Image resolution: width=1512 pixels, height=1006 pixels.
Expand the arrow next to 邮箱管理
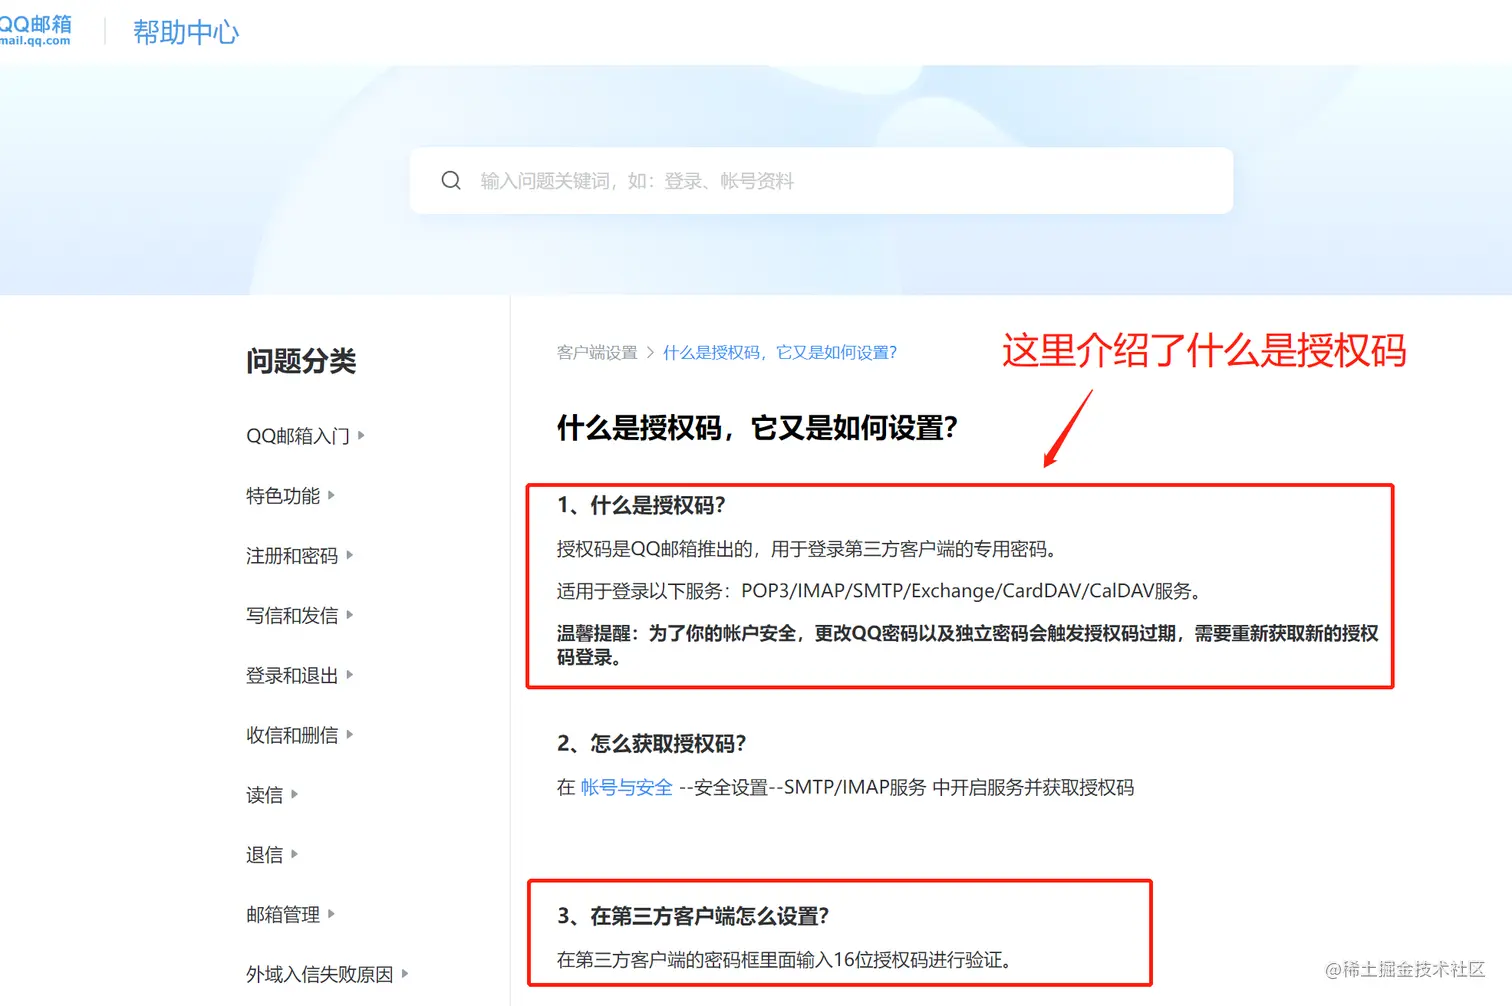coord(331,913)
